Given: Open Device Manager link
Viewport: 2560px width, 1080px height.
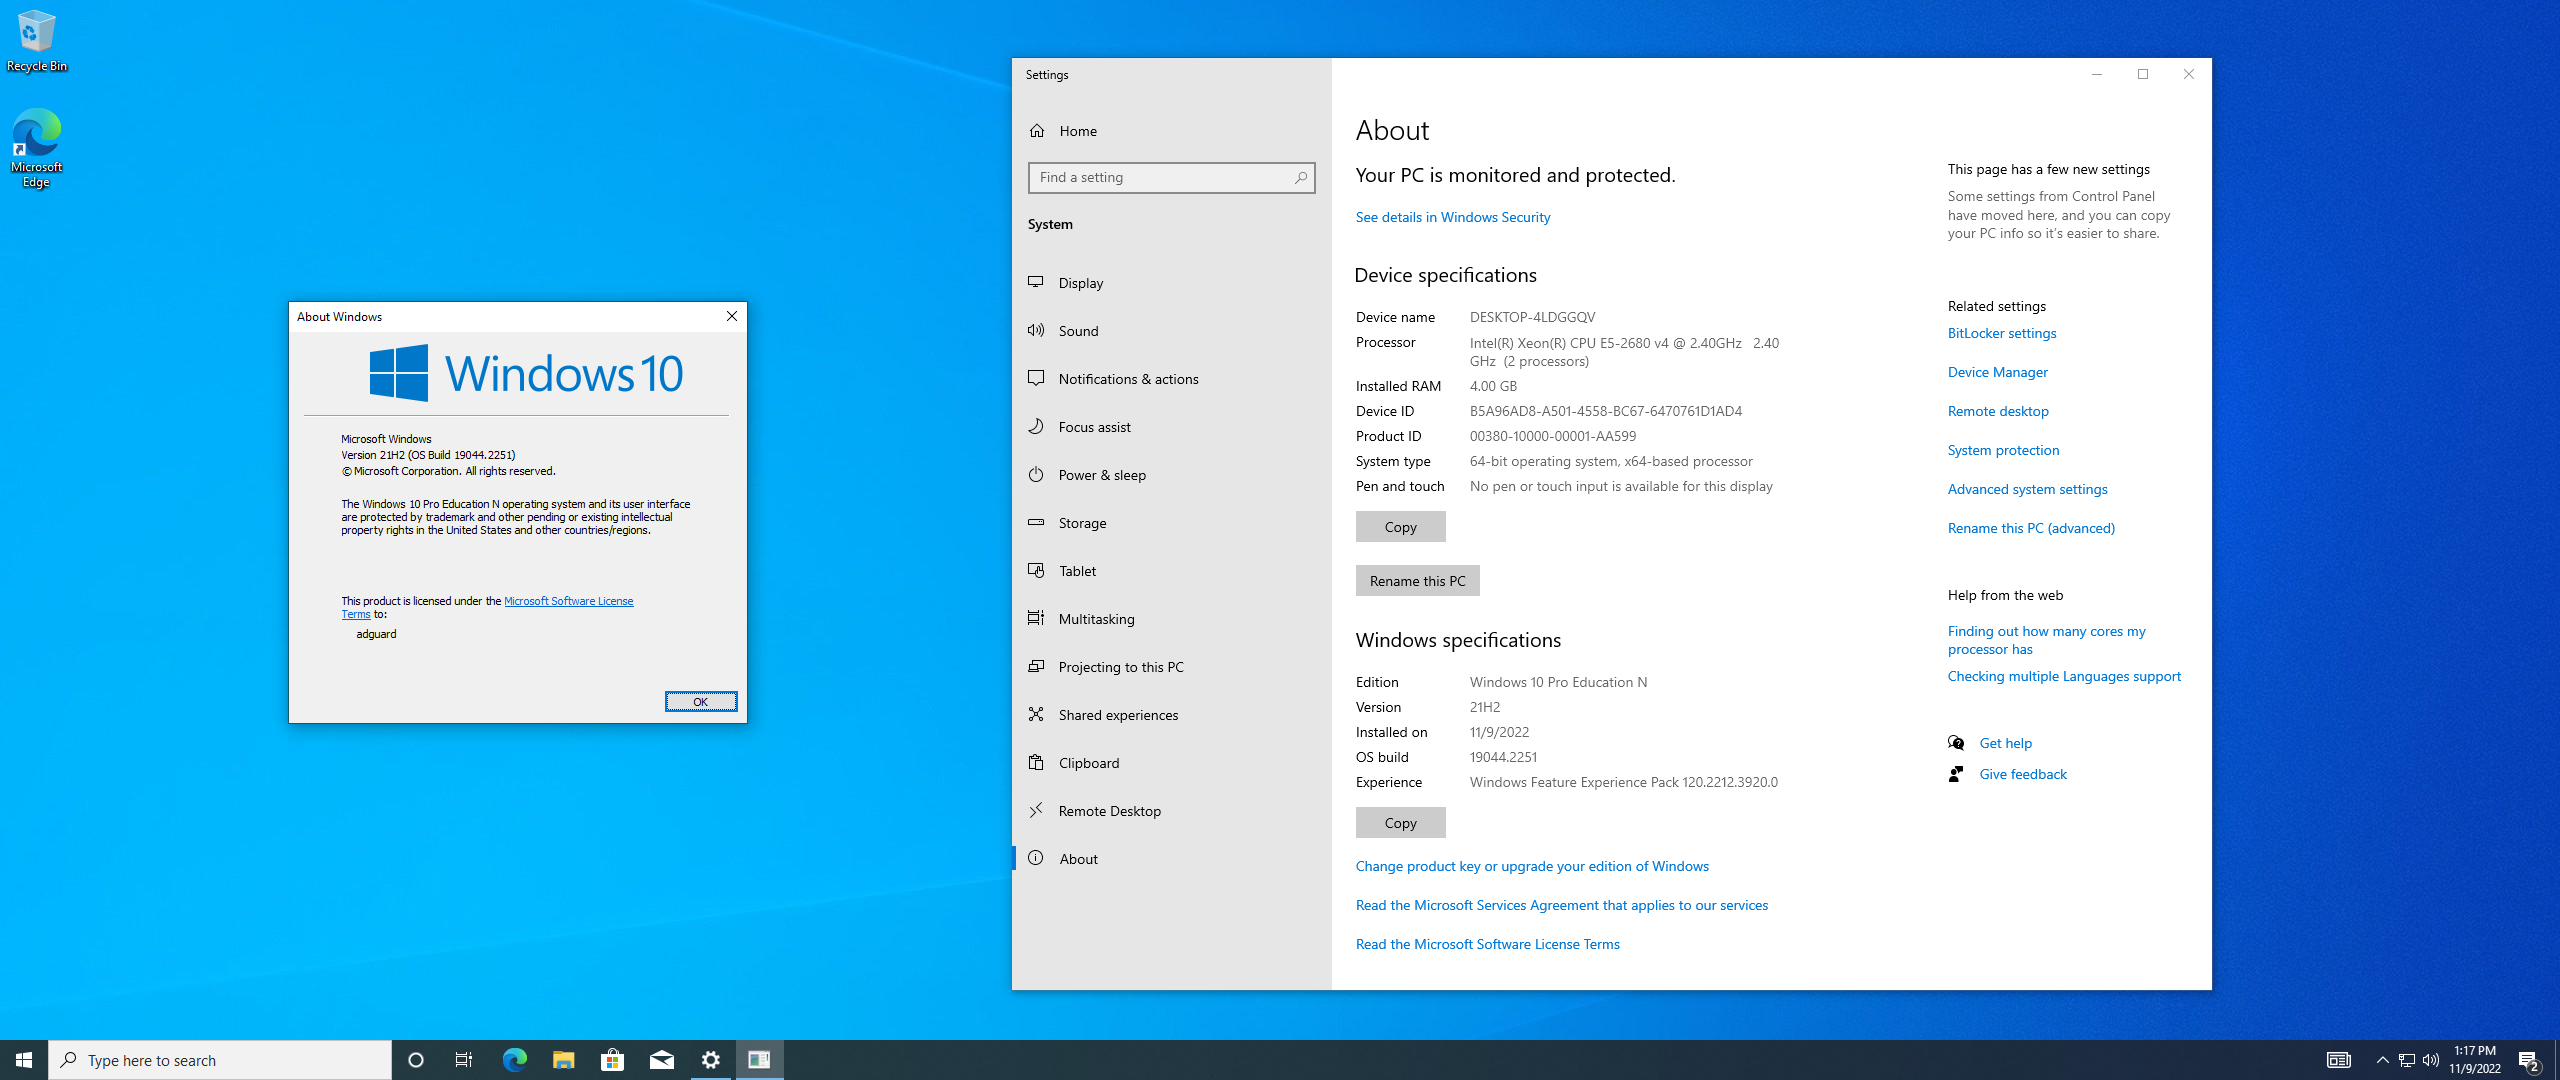Looking at the screenshot, I should tap(1997, 372).
